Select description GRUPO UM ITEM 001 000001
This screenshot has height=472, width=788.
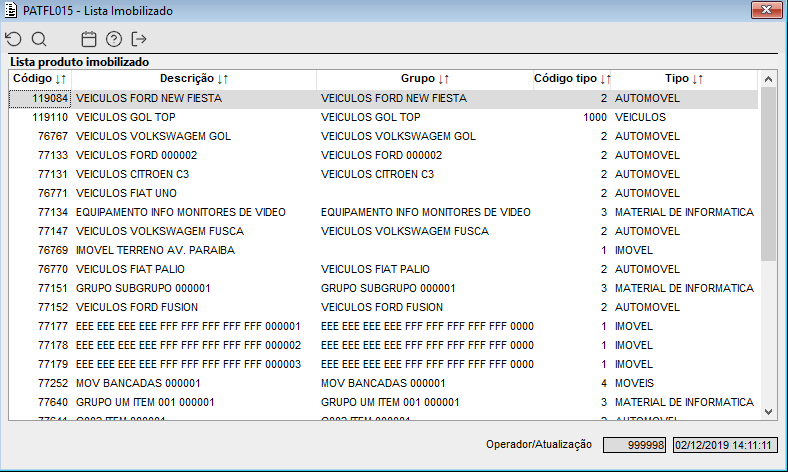(x=145, y=403)
